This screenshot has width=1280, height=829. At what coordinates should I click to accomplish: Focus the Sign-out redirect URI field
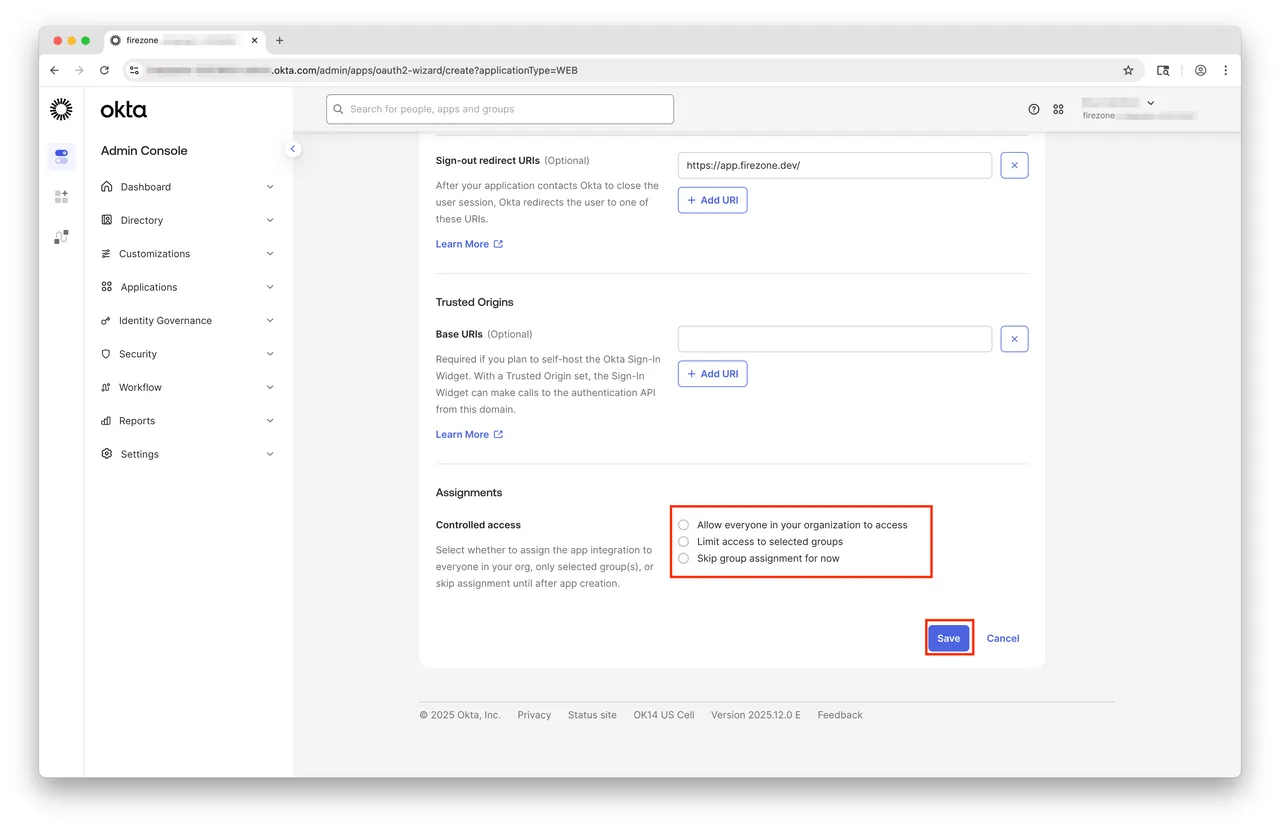point(835,165)
